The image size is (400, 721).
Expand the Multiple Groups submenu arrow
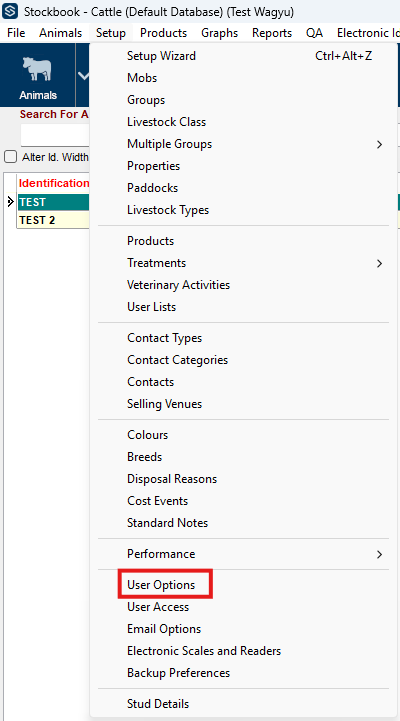379,144
